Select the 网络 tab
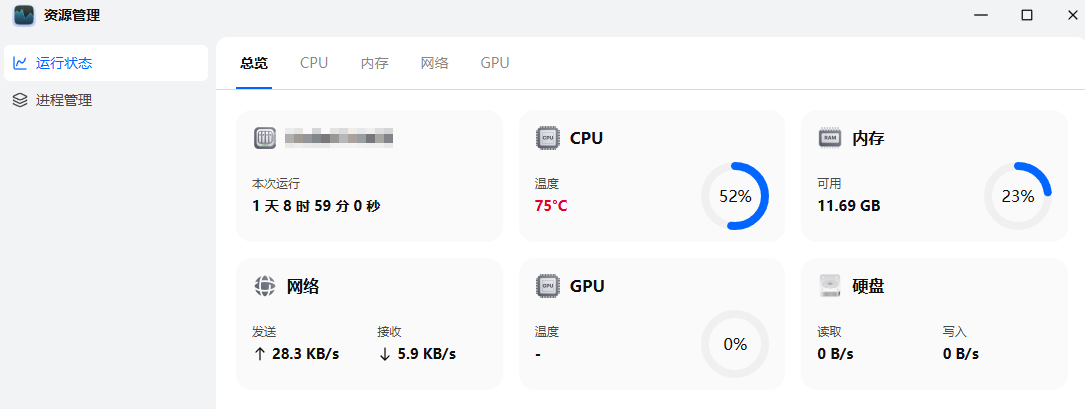 [434, 63]
